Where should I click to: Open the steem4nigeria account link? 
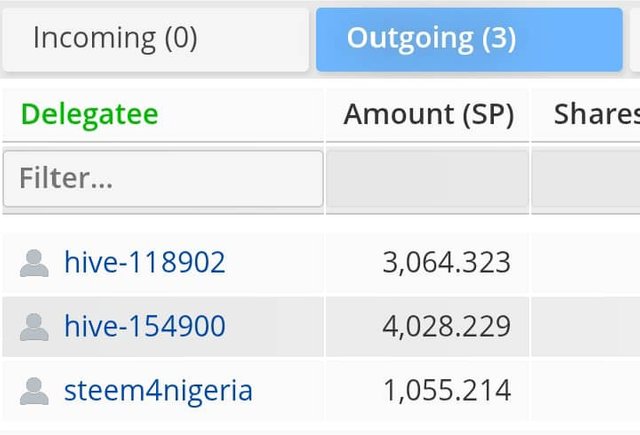(x=158, y=391)
